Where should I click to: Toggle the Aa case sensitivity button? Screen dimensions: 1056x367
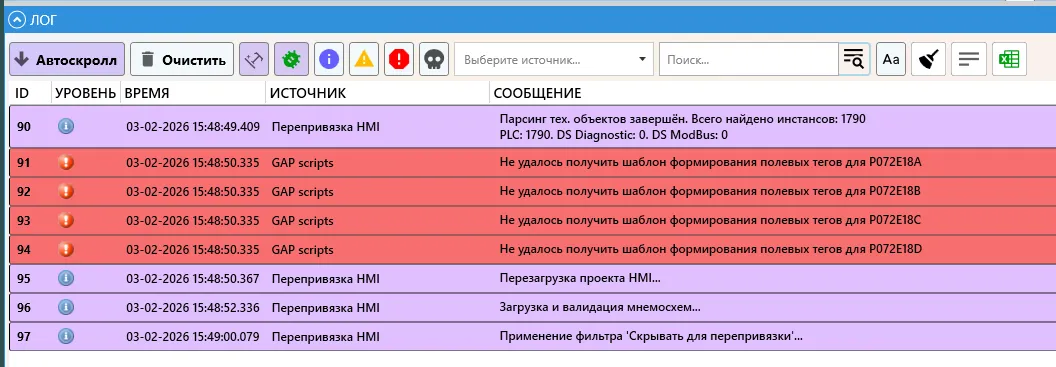[891, 59]
